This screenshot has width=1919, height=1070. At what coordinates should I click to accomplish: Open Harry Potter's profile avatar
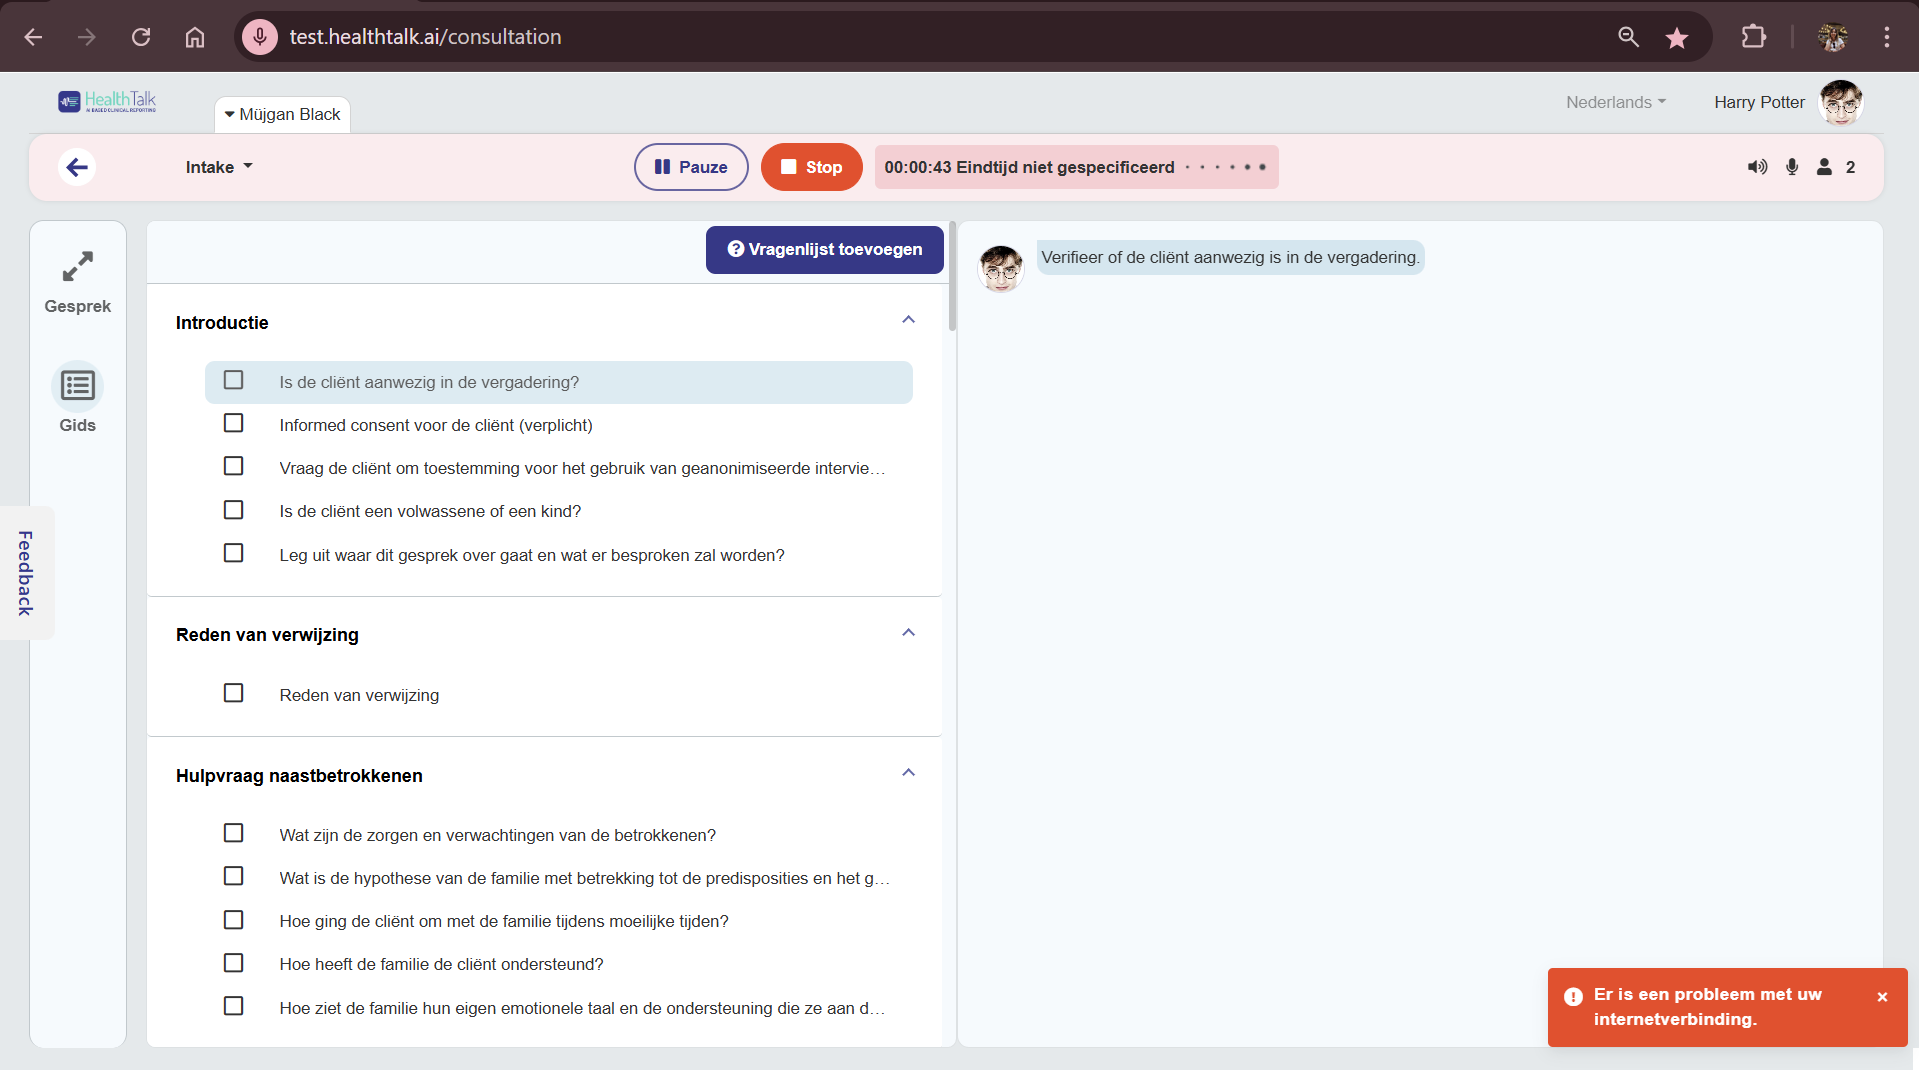[1841, 102]
